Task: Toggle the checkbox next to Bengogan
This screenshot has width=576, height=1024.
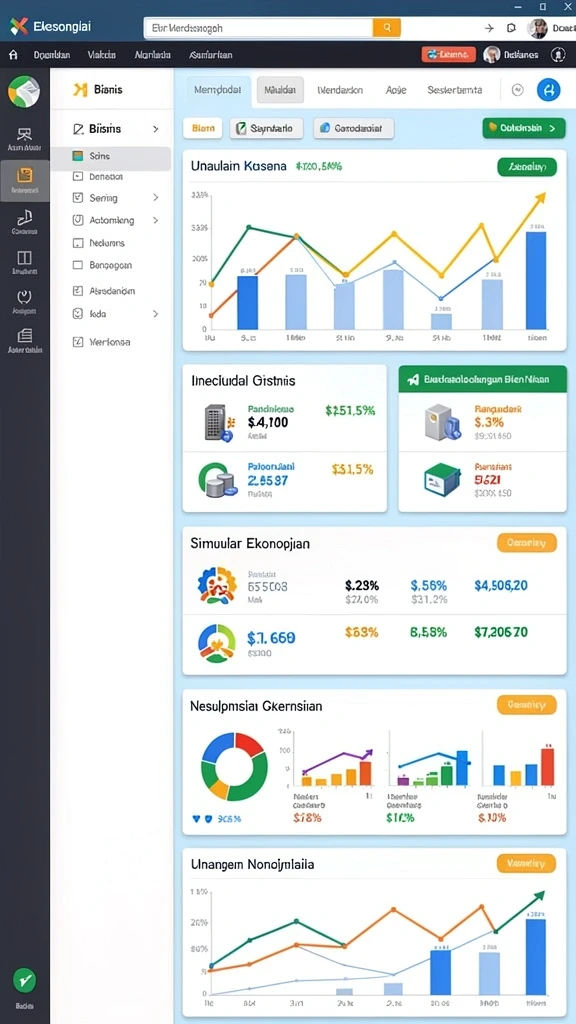Action: (x=78, y=265)
